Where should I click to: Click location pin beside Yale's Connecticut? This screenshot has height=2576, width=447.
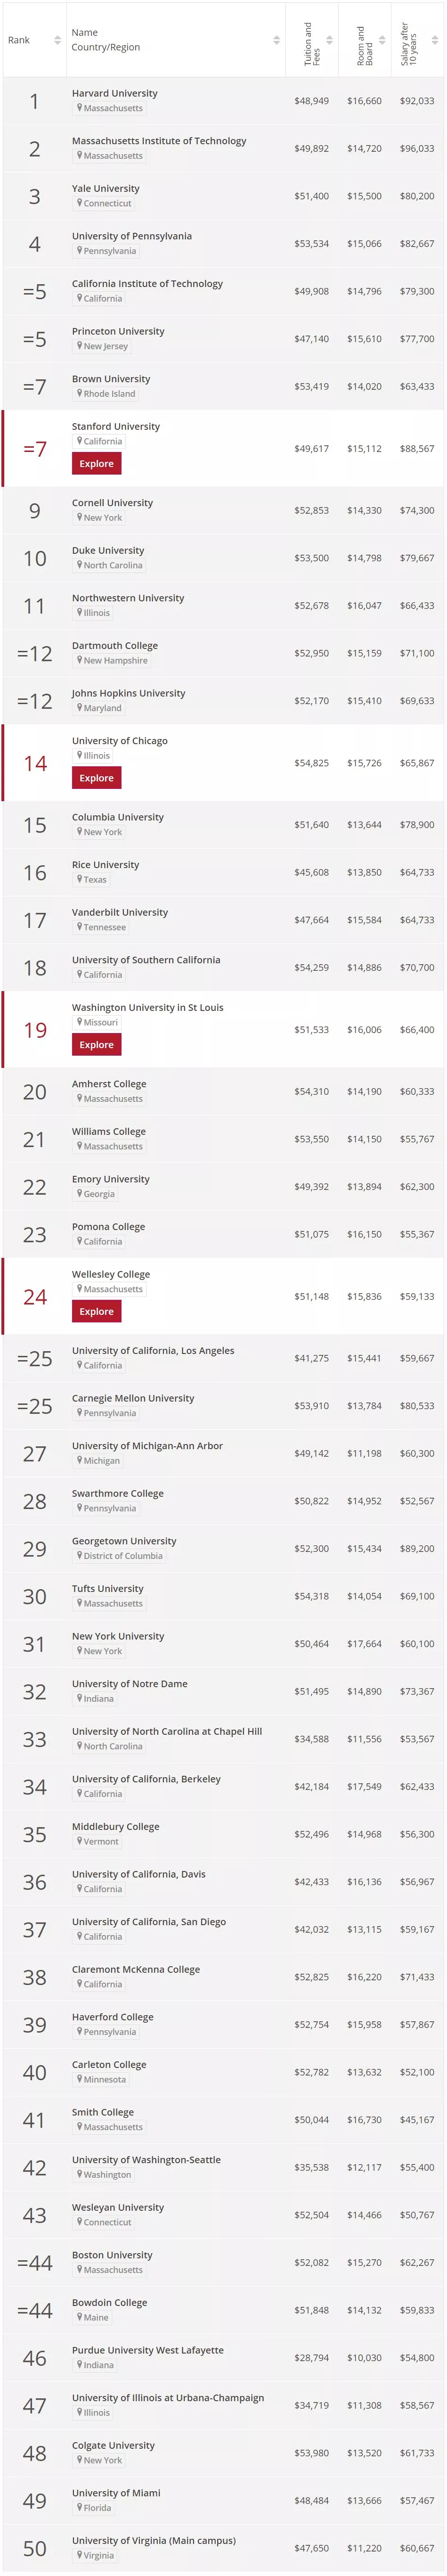point(79,203)
